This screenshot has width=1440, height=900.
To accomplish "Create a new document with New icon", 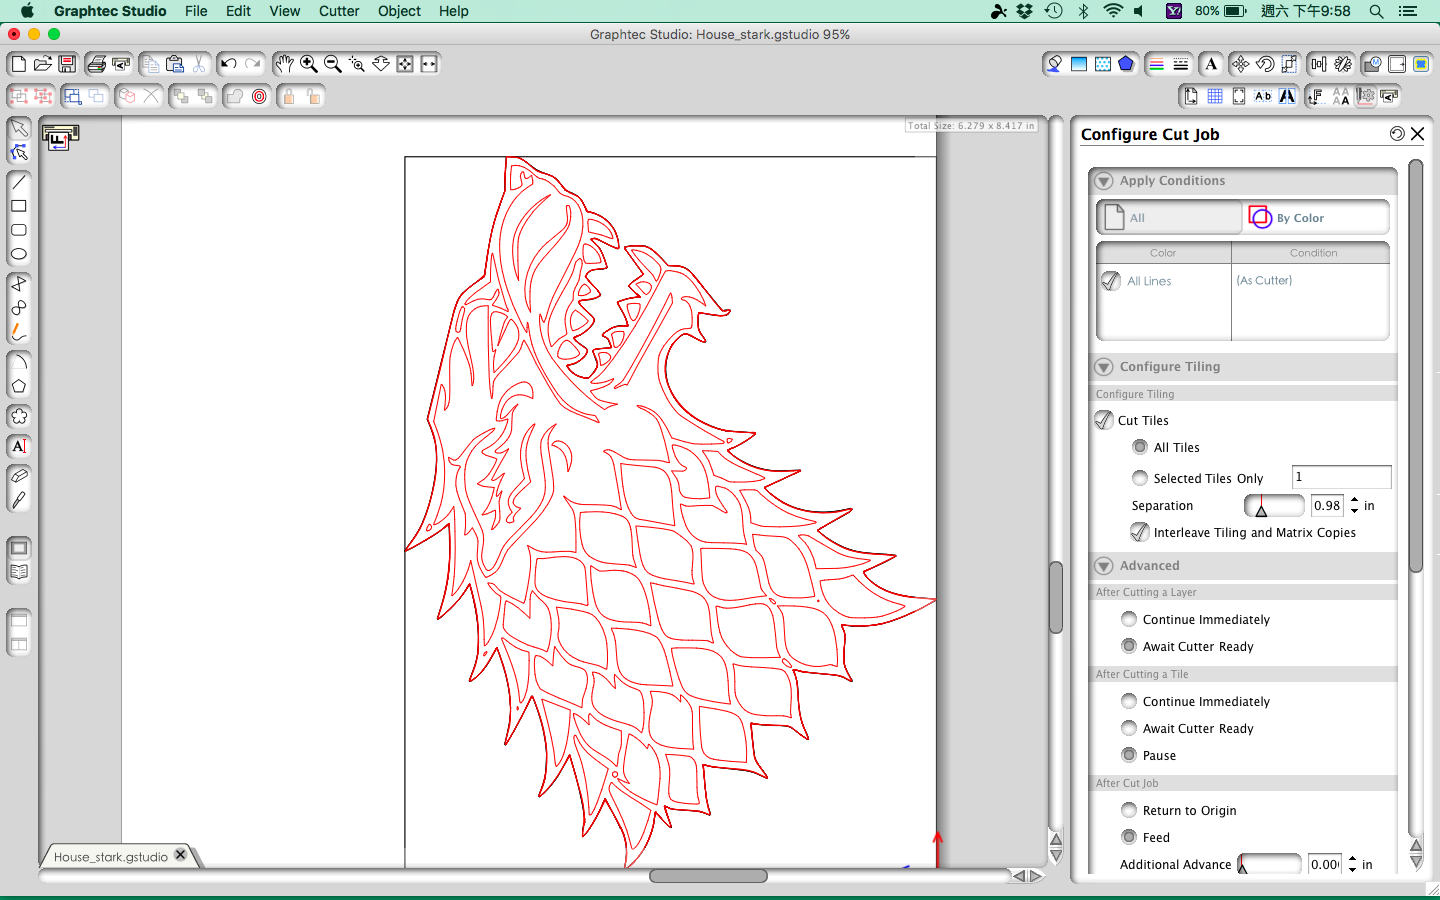I will (18, 64).
